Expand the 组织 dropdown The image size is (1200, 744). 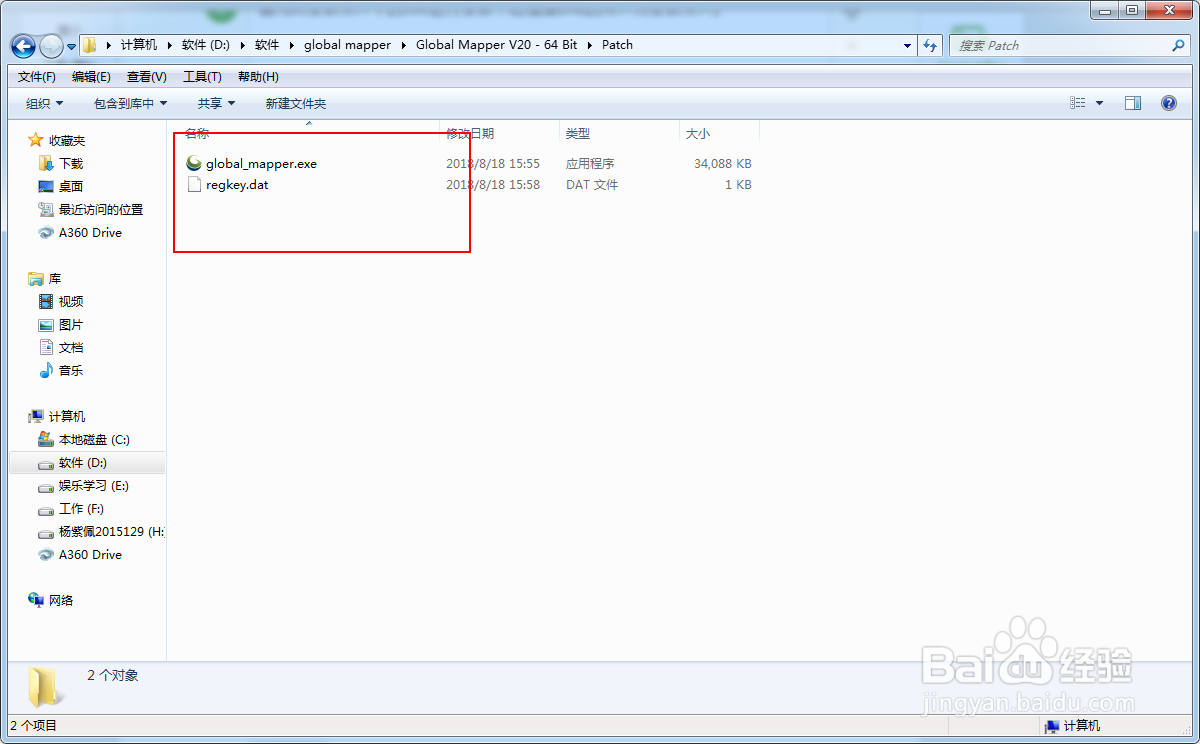(44, 103)
